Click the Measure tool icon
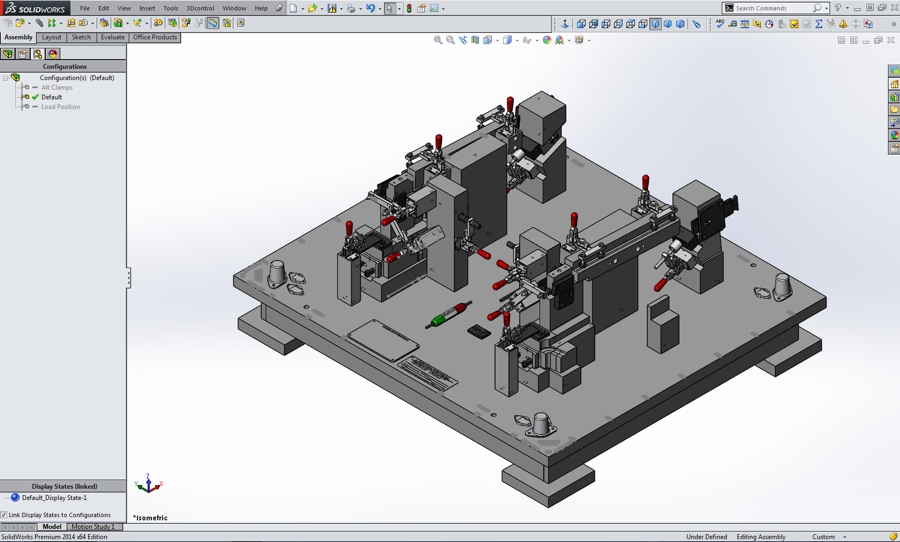This screenshot has width=900, height=542. point(733,24)
